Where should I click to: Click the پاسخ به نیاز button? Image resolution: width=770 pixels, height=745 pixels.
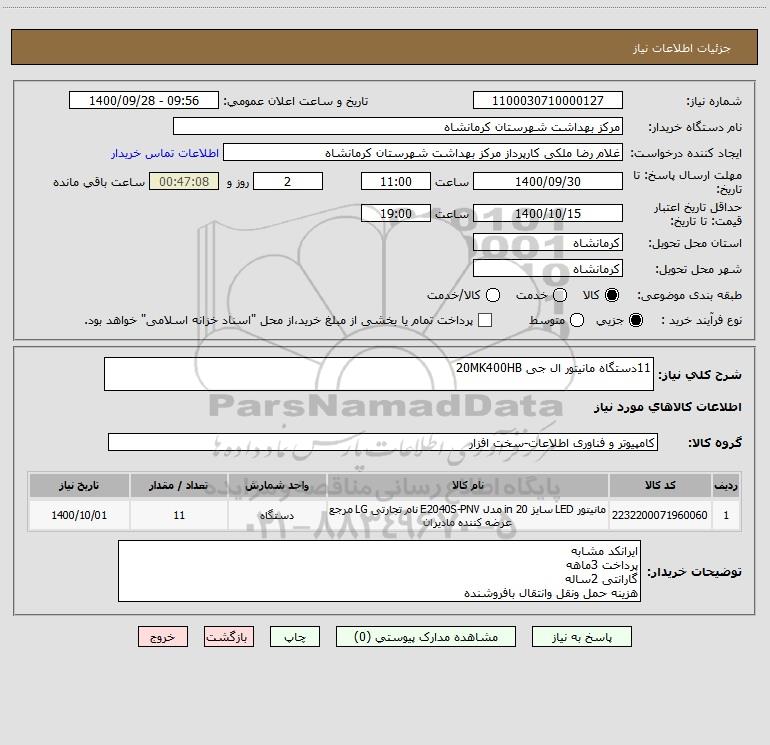coord(581,636)
